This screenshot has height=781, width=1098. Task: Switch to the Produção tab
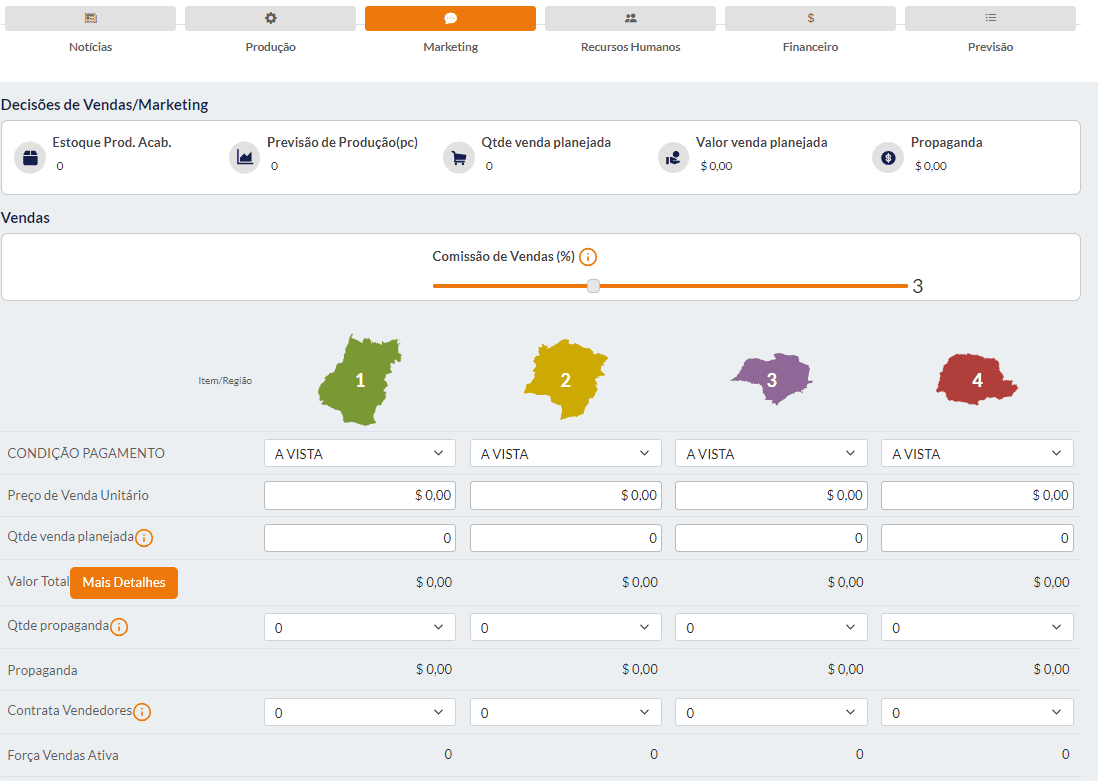(270, 19)
